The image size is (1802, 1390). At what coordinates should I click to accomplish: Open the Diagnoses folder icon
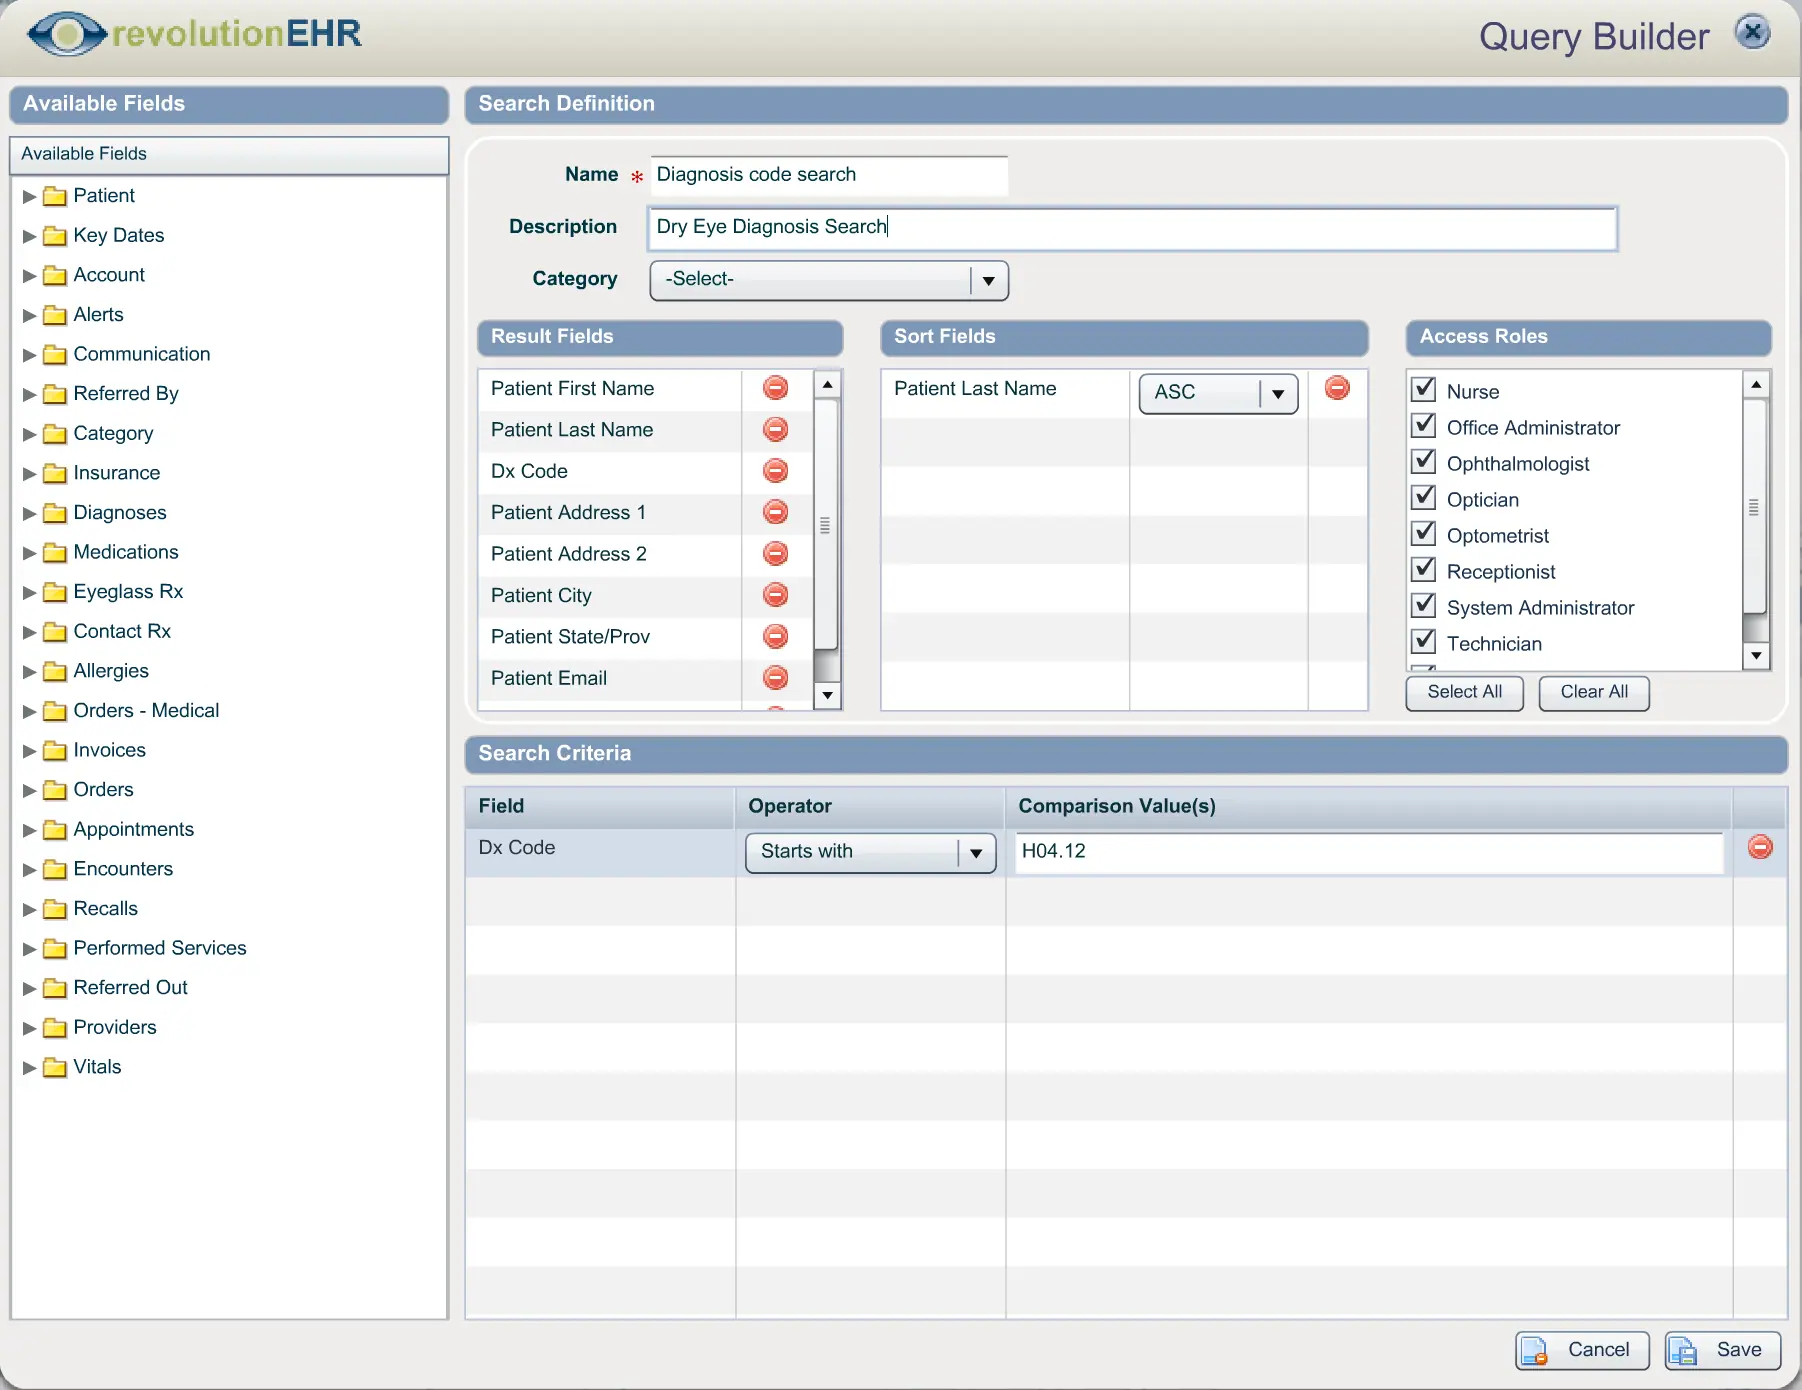[x=55, y=513]
